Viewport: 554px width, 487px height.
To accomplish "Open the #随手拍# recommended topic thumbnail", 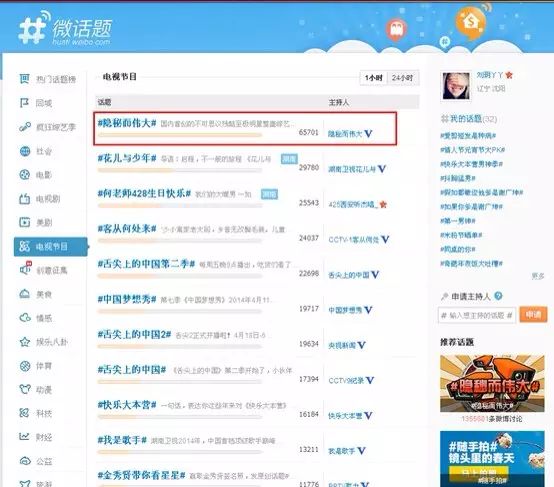I will [x=492, y=458].
